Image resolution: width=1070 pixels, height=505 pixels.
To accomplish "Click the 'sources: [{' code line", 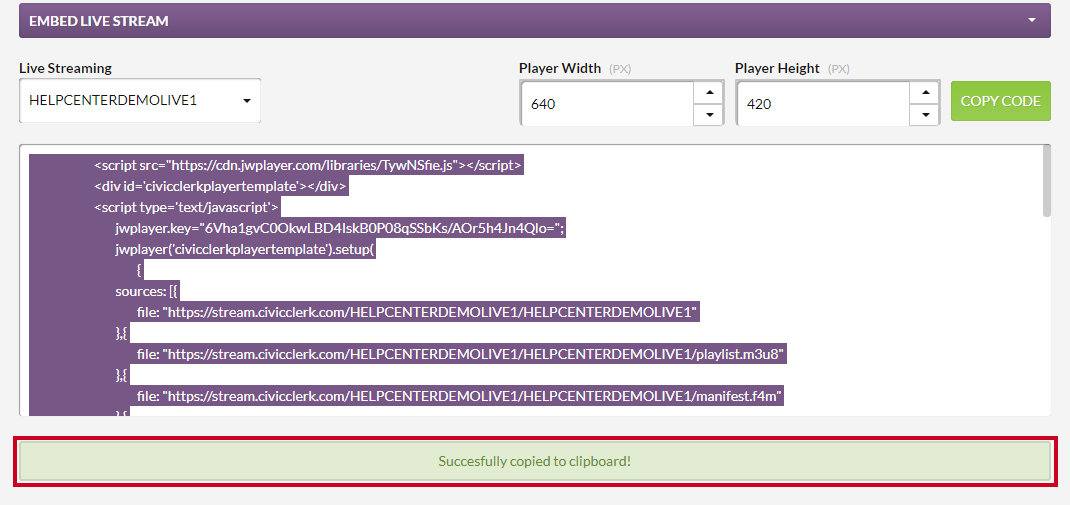I will pos(147,292).
